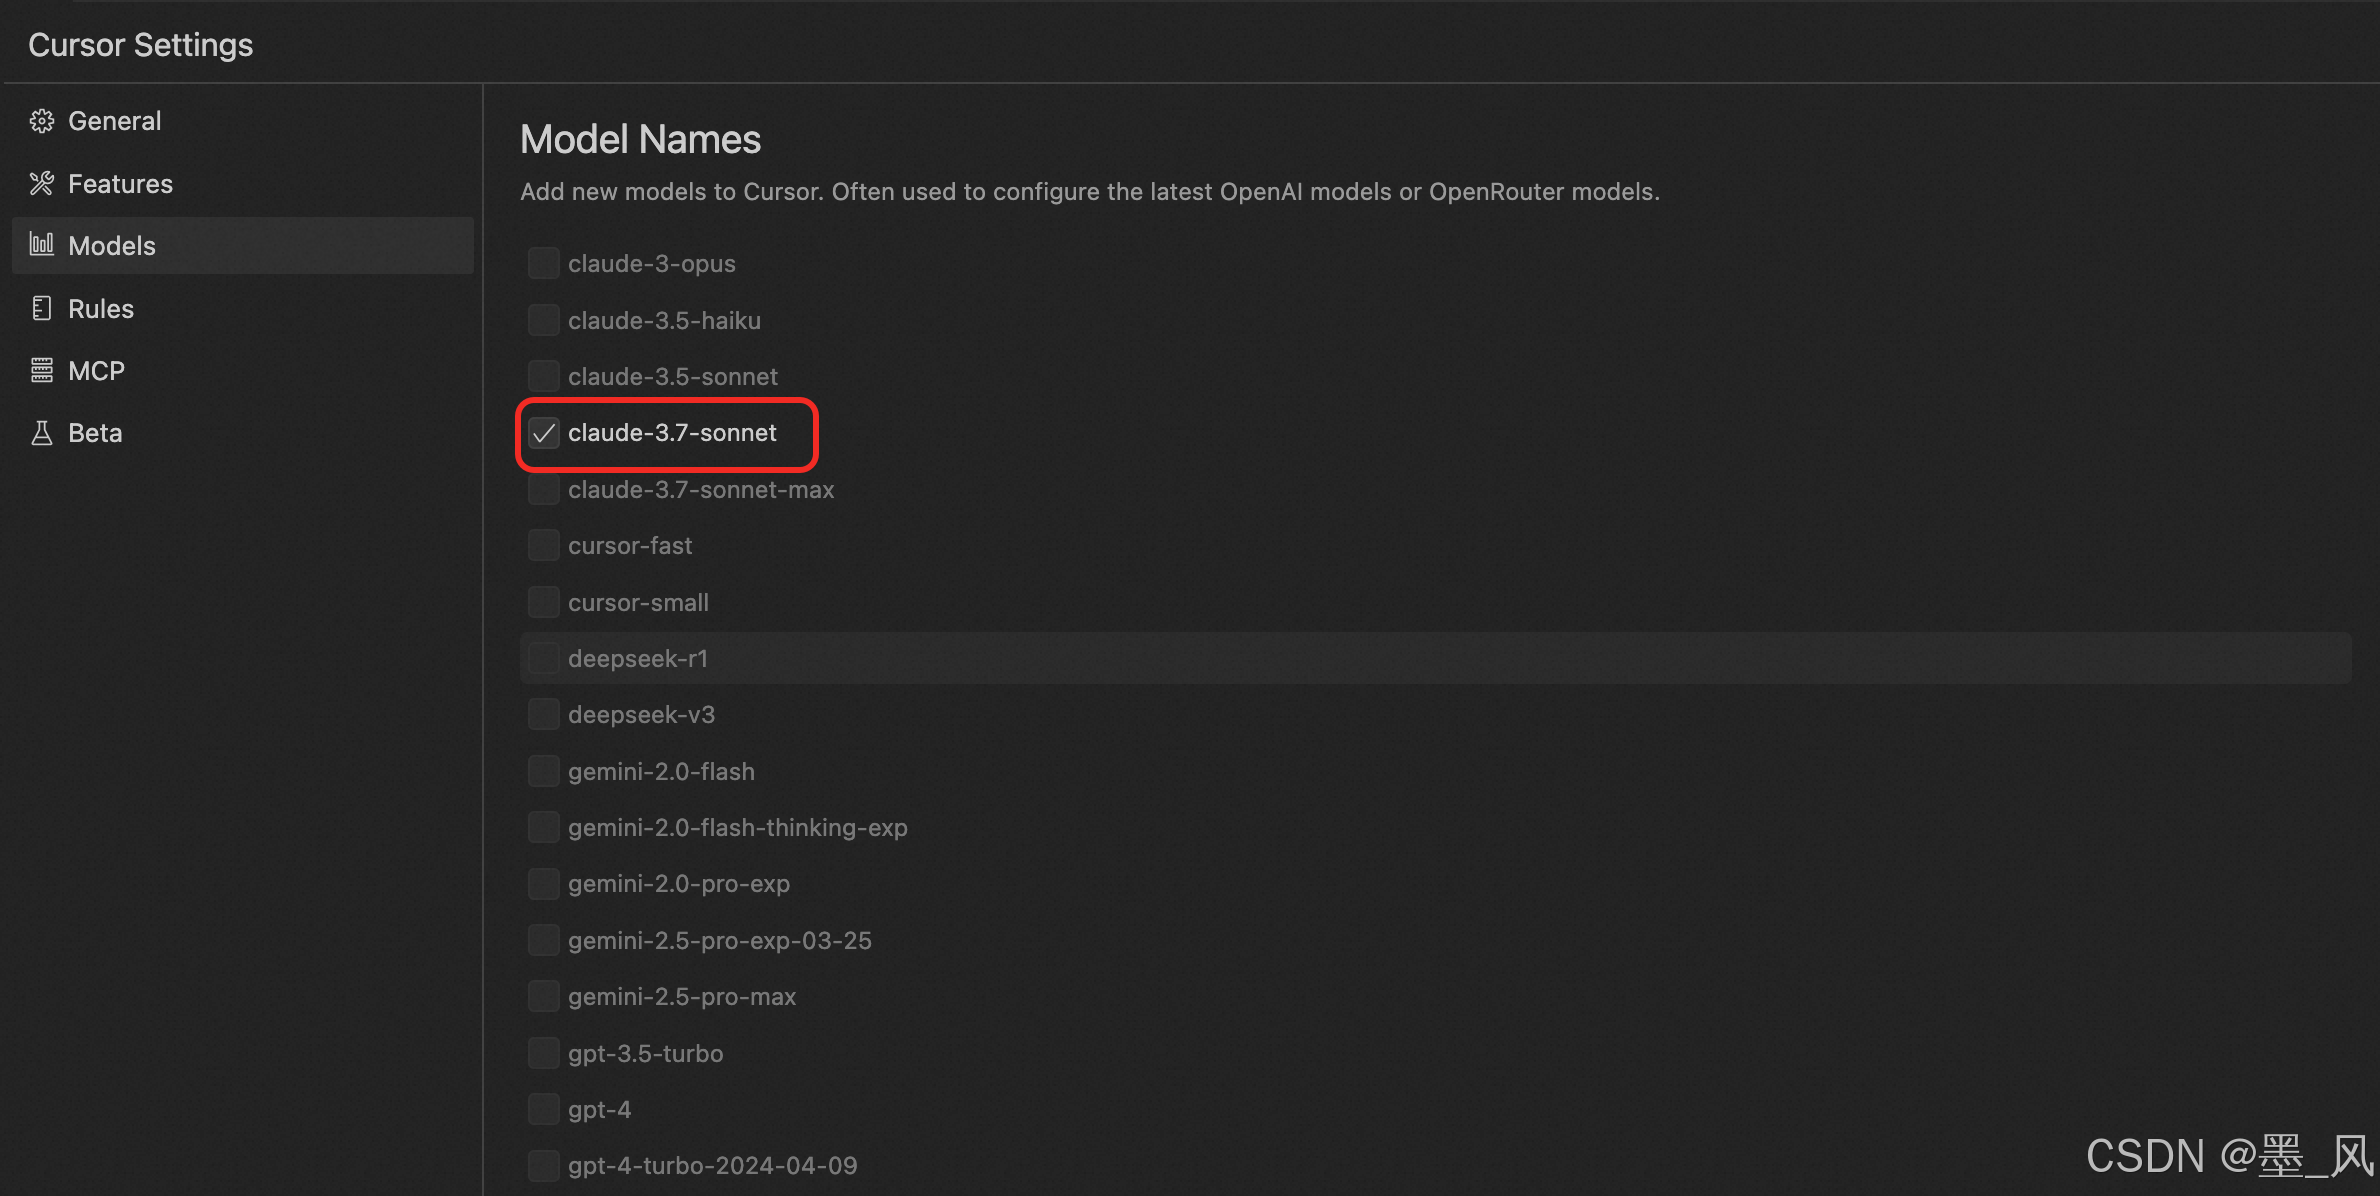Enable the claude-3-opus model checkbox
Screen dimensions: 2380x1196
544,264
